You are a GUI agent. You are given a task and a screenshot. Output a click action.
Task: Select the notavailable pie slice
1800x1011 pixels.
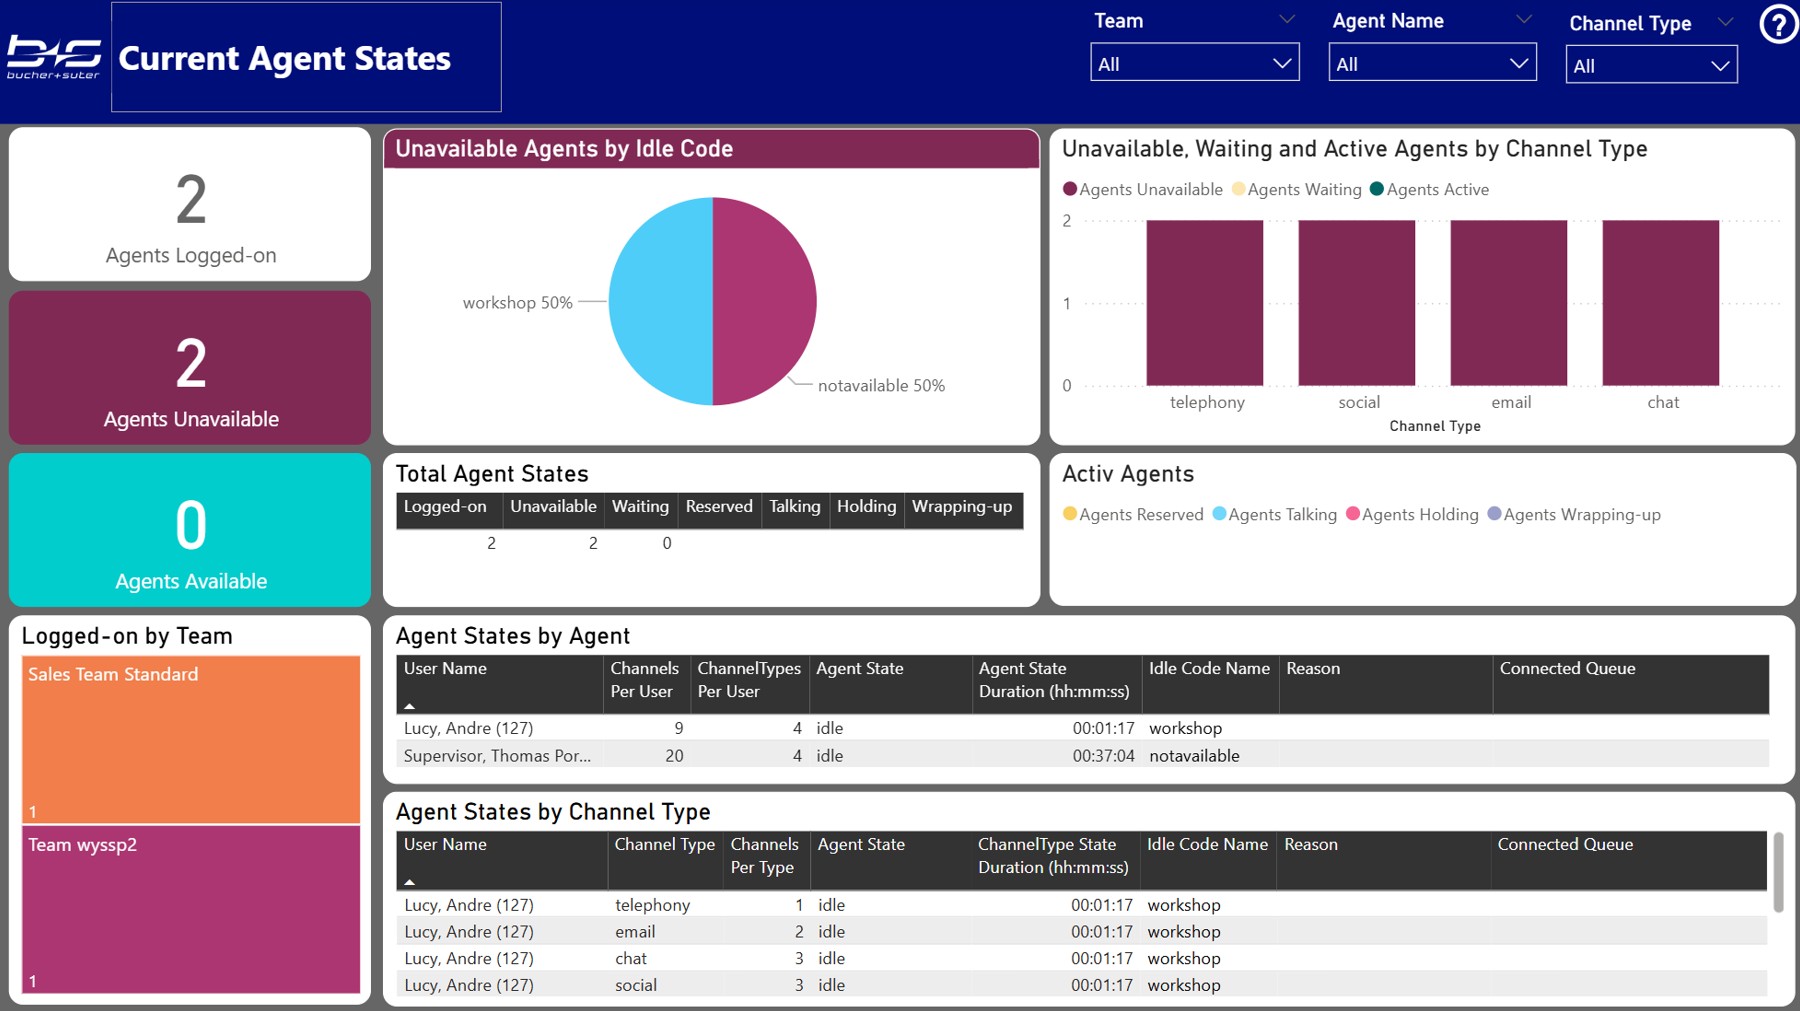pos(765,301)
